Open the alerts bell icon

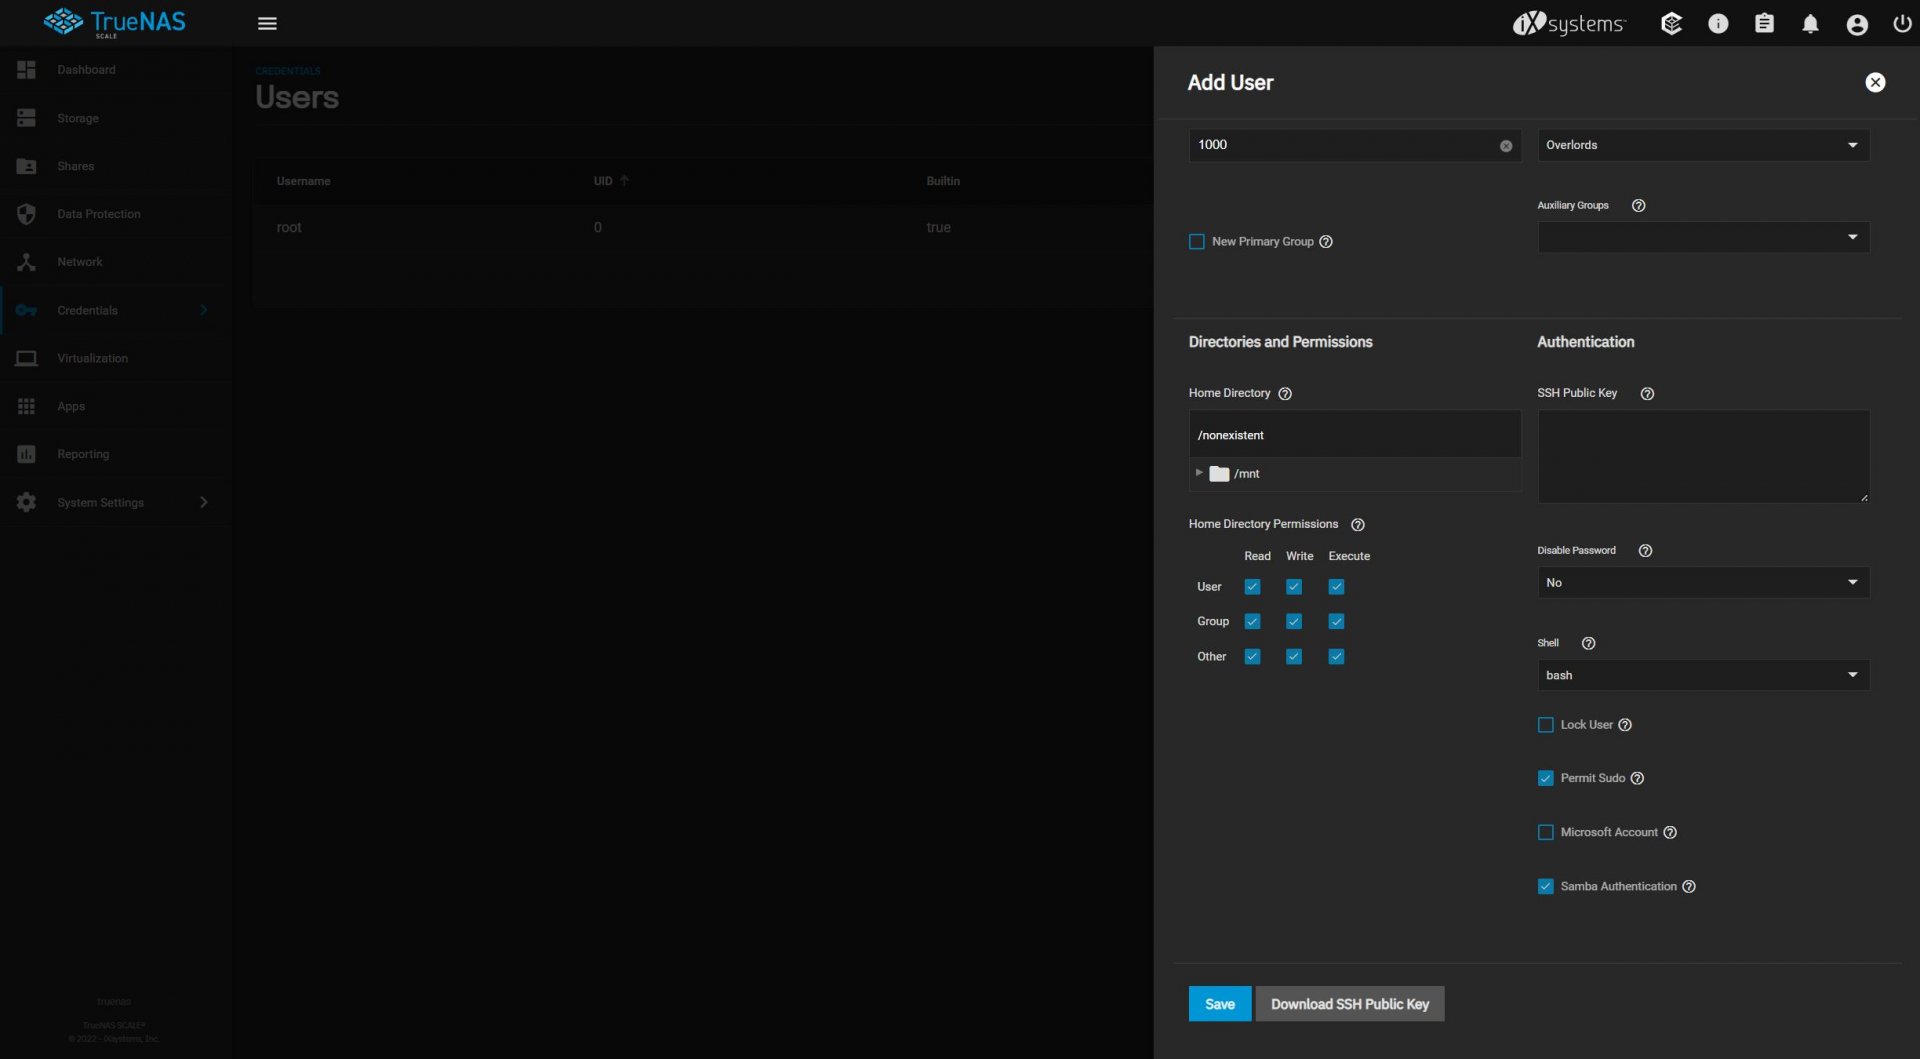pyautogui.click(x=1810, y=24)
